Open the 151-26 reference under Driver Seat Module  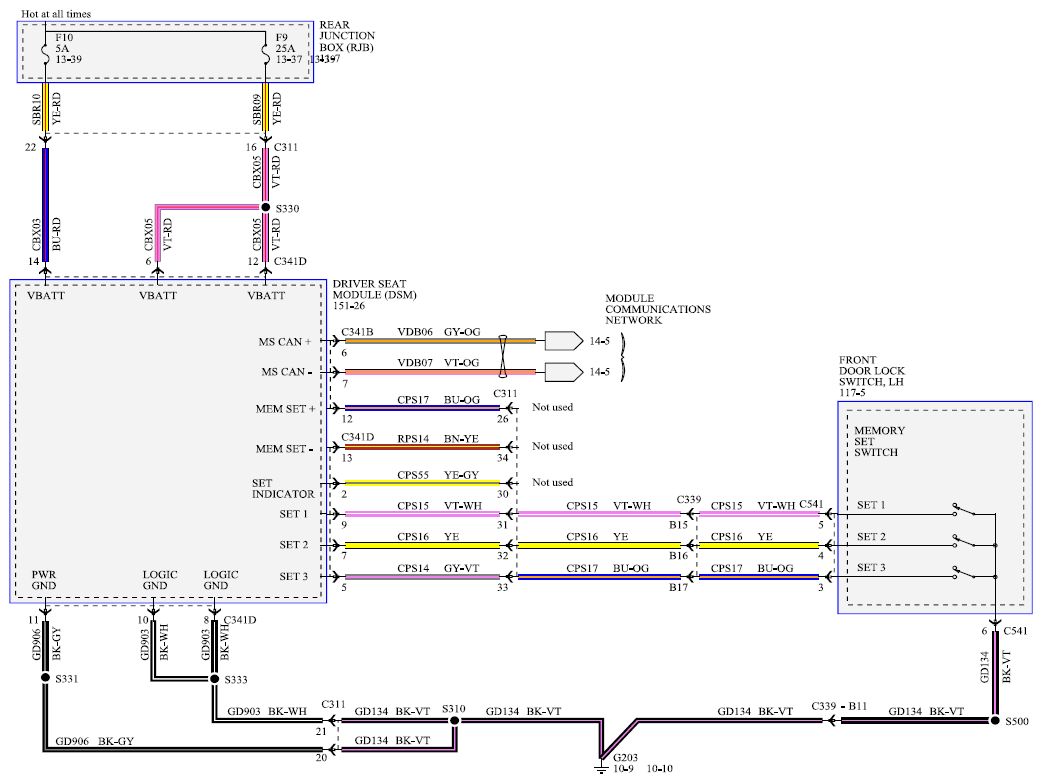(349, 306)
